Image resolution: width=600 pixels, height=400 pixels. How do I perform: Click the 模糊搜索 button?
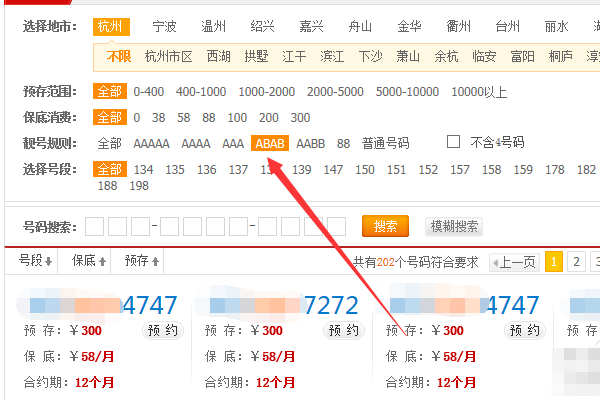(453, 226)
